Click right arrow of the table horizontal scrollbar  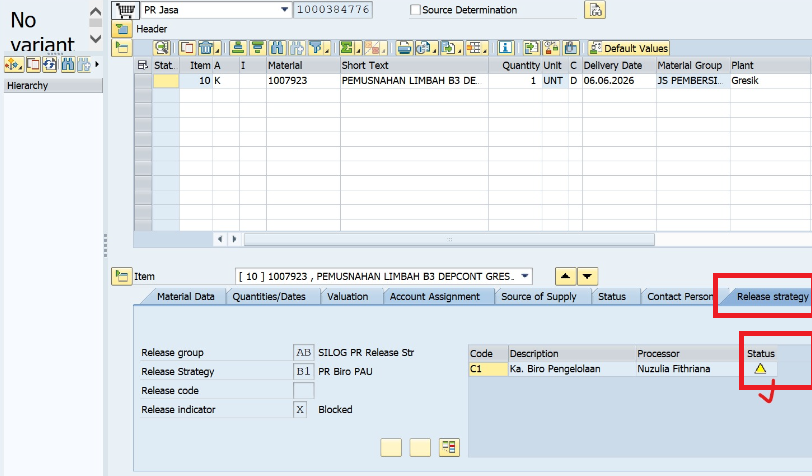point(234,239)
